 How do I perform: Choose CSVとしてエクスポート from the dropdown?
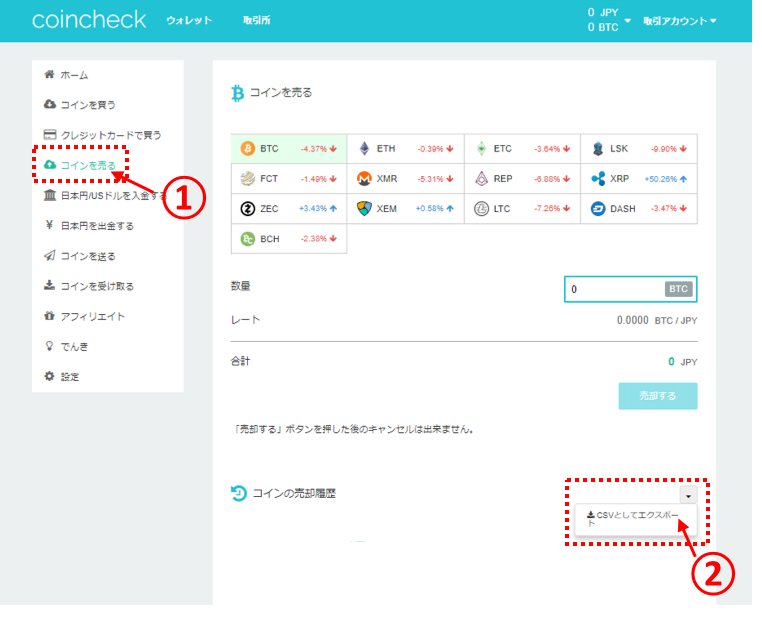(635, 519)
